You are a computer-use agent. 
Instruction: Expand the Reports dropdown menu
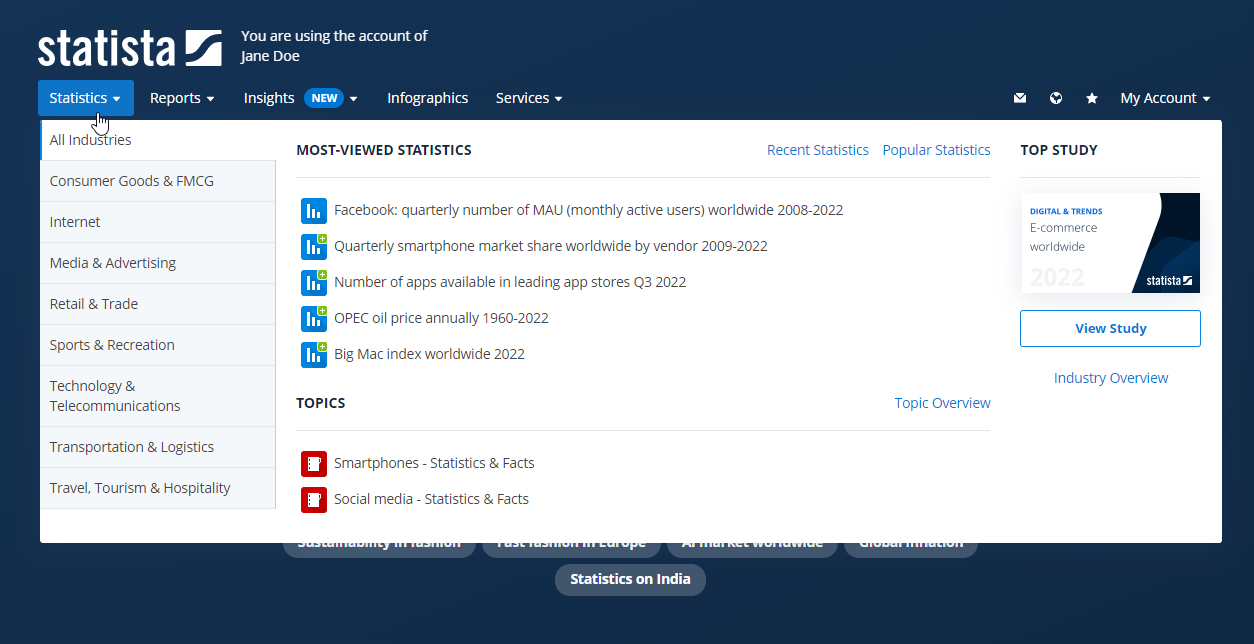182,98
